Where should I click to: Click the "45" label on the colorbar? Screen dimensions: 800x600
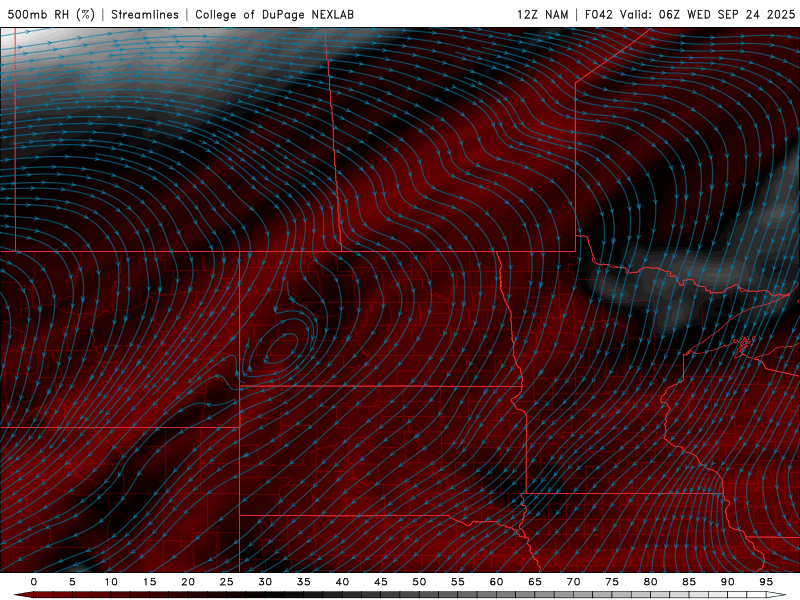click(381, 582)
